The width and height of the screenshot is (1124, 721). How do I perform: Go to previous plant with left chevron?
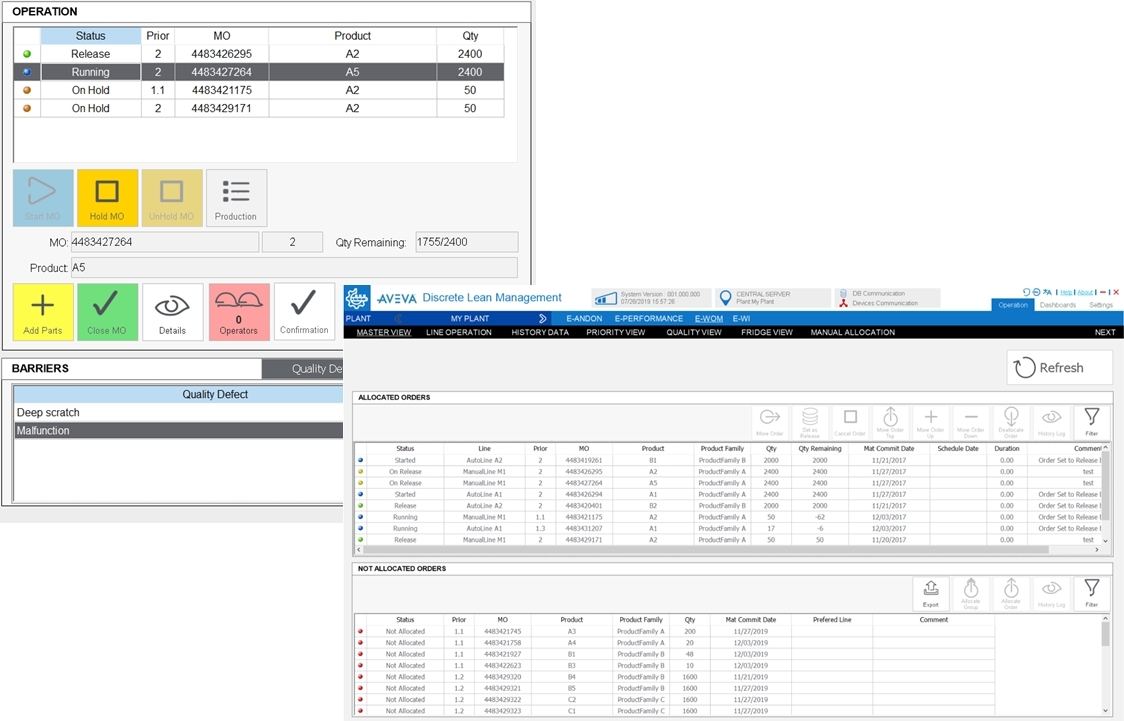(x=397, y=318)
